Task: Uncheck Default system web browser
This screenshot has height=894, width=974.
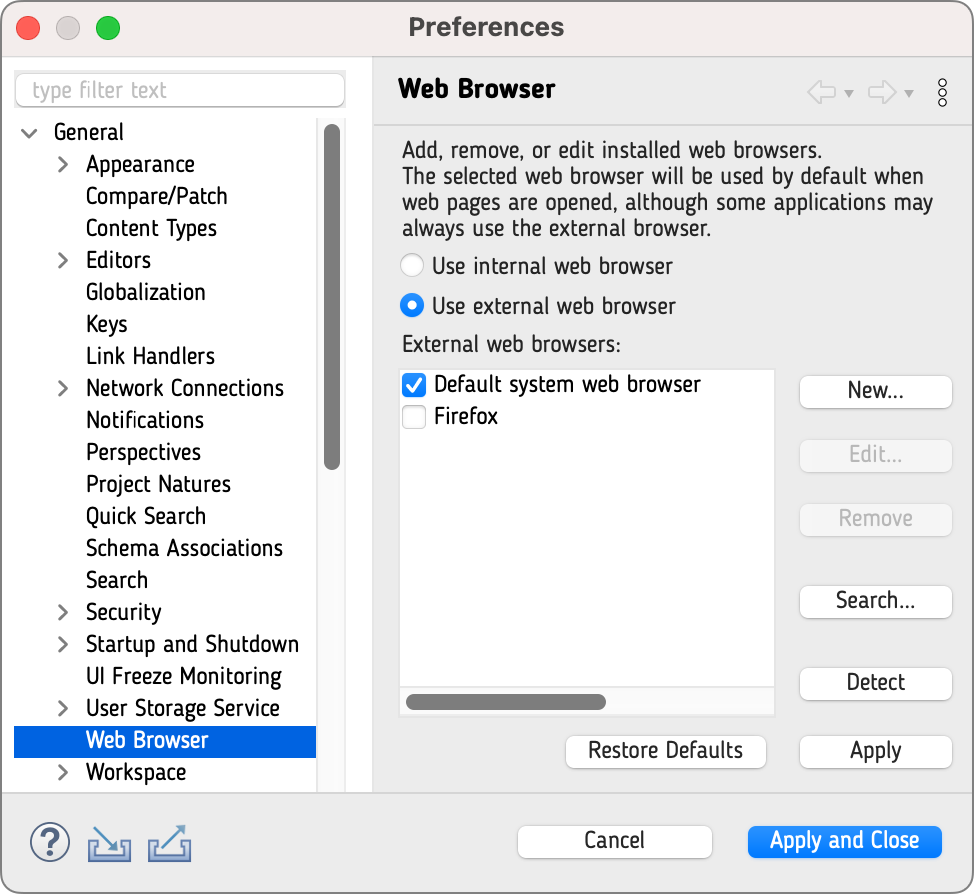Action: tap(413, 384)
